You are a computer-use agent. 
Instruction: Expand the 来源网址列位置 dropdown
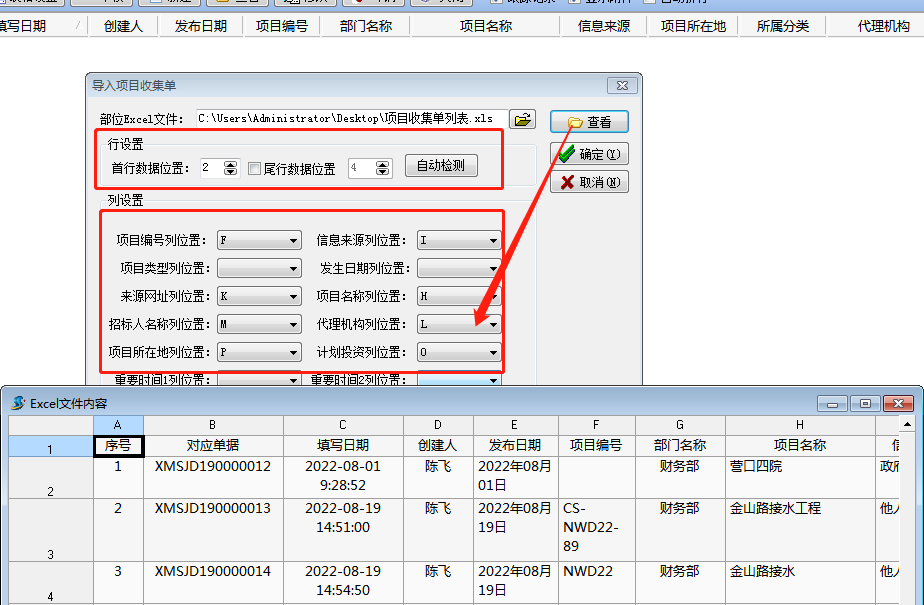tap(293, 297)
